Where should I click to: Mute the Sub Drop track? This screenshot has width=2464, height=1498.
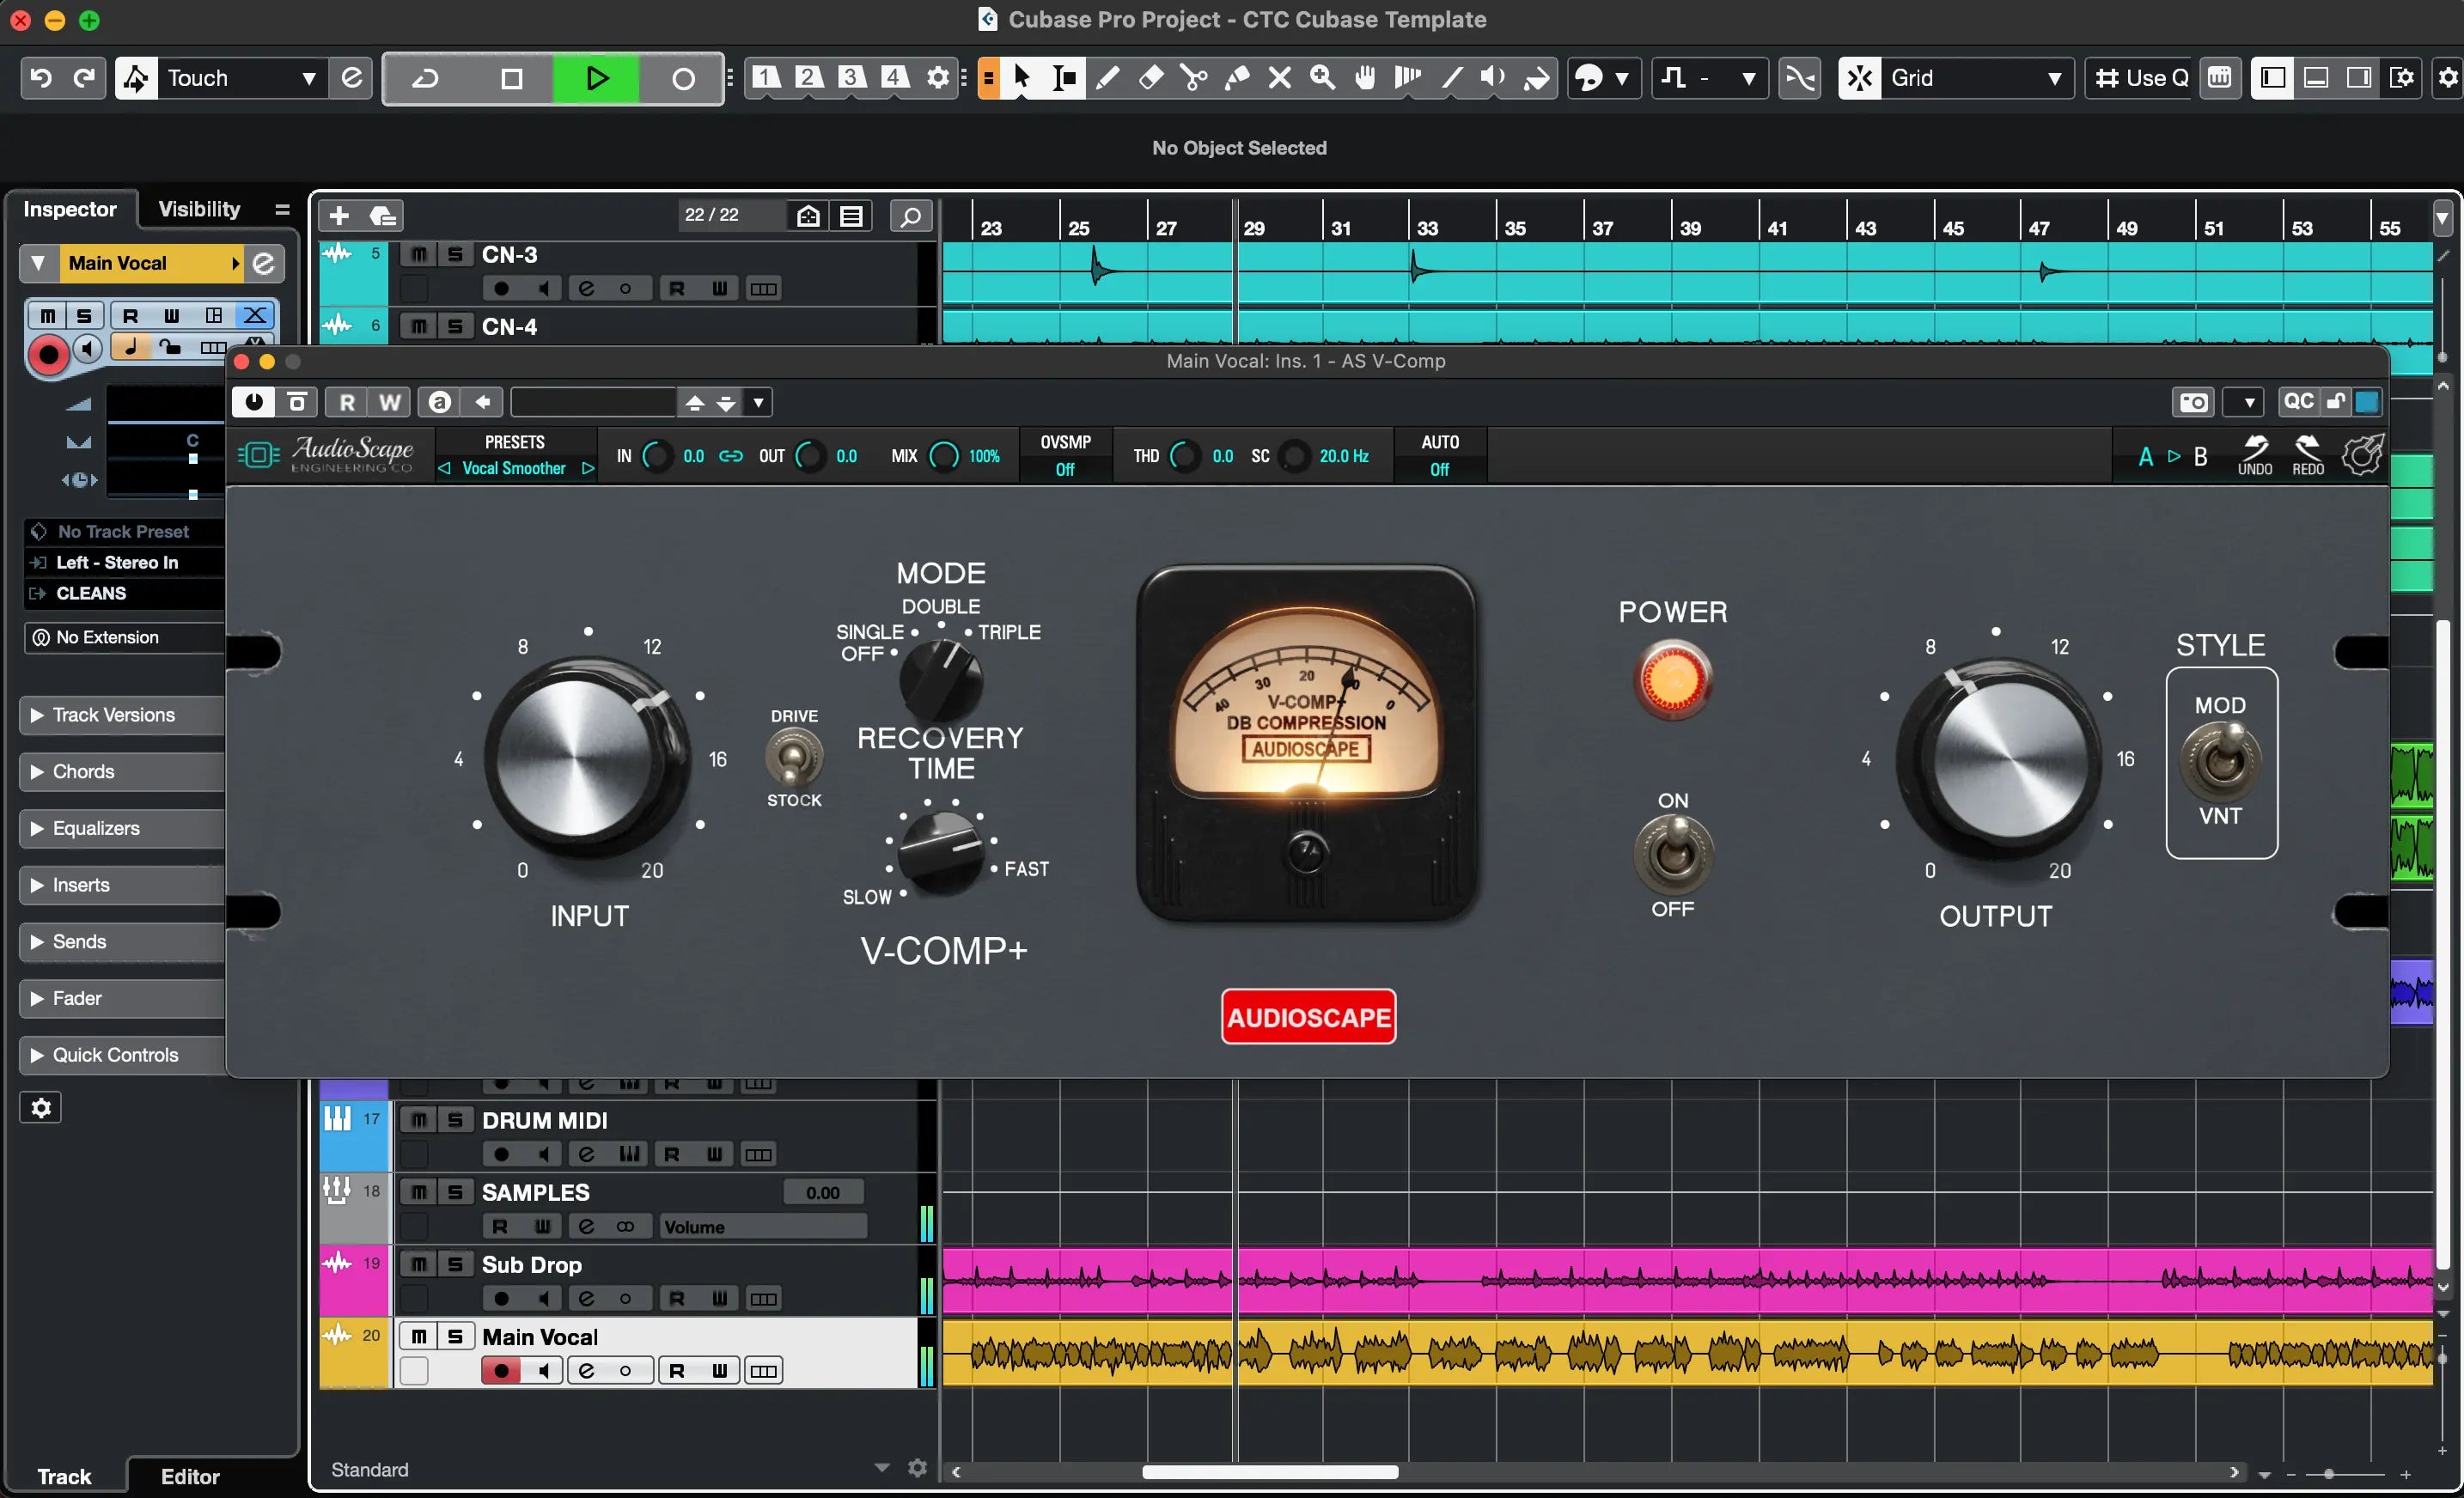click(419, 1264)
